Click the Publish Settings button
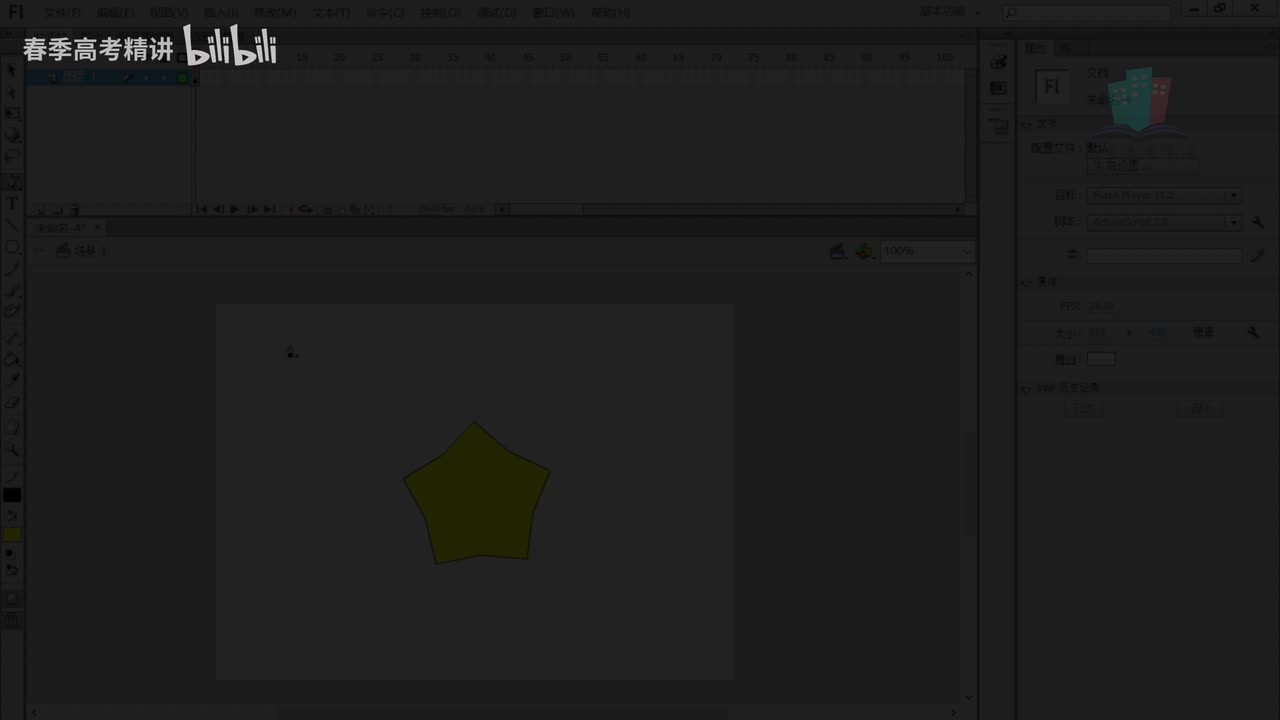Screen dimensions: 1280x720 (1142, 166)
